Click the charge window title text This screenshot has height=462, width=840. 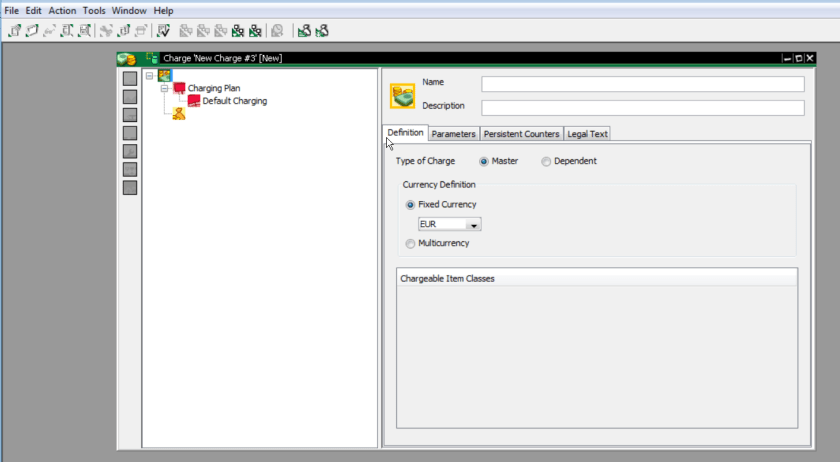pos(222,58)
